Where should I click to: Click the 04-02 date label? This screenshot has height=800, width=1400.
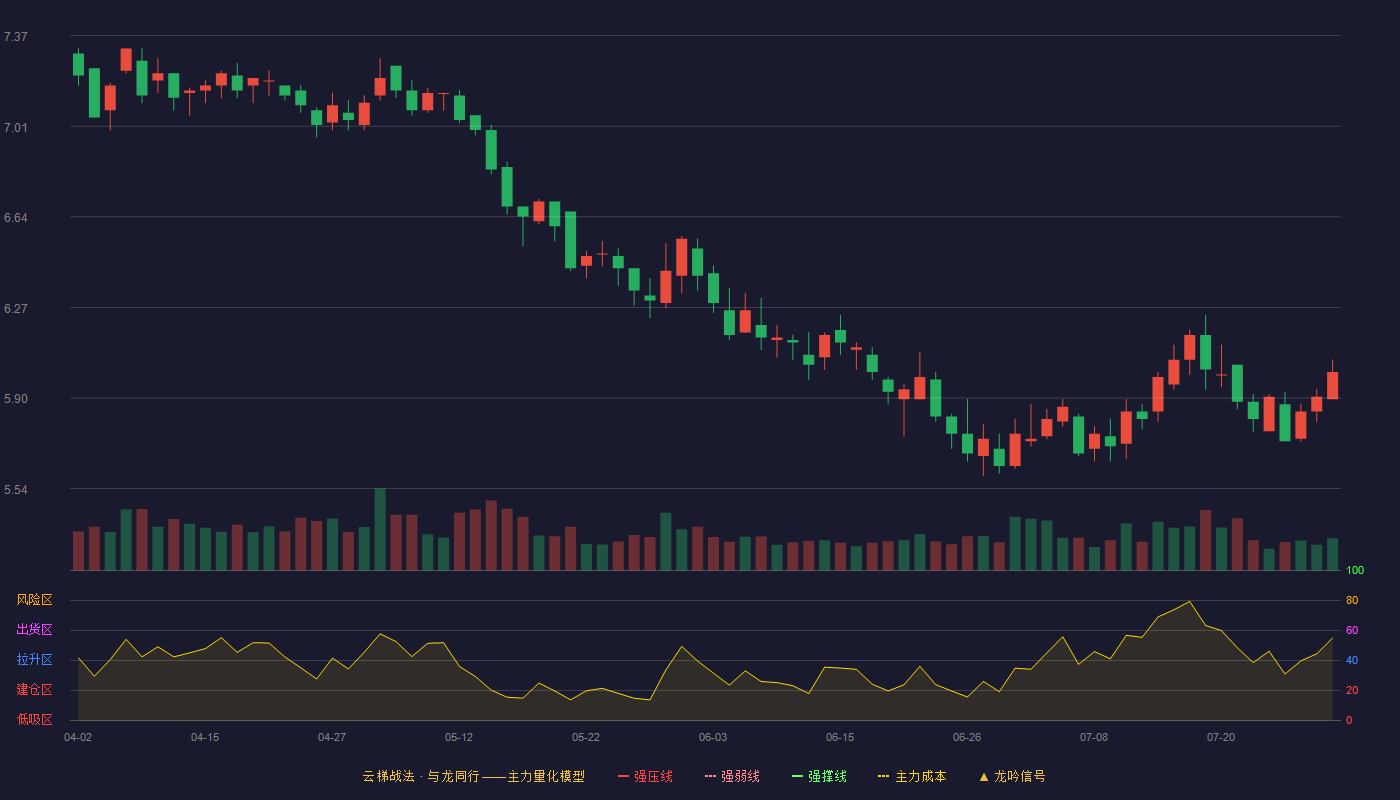[x=78, y=737]
